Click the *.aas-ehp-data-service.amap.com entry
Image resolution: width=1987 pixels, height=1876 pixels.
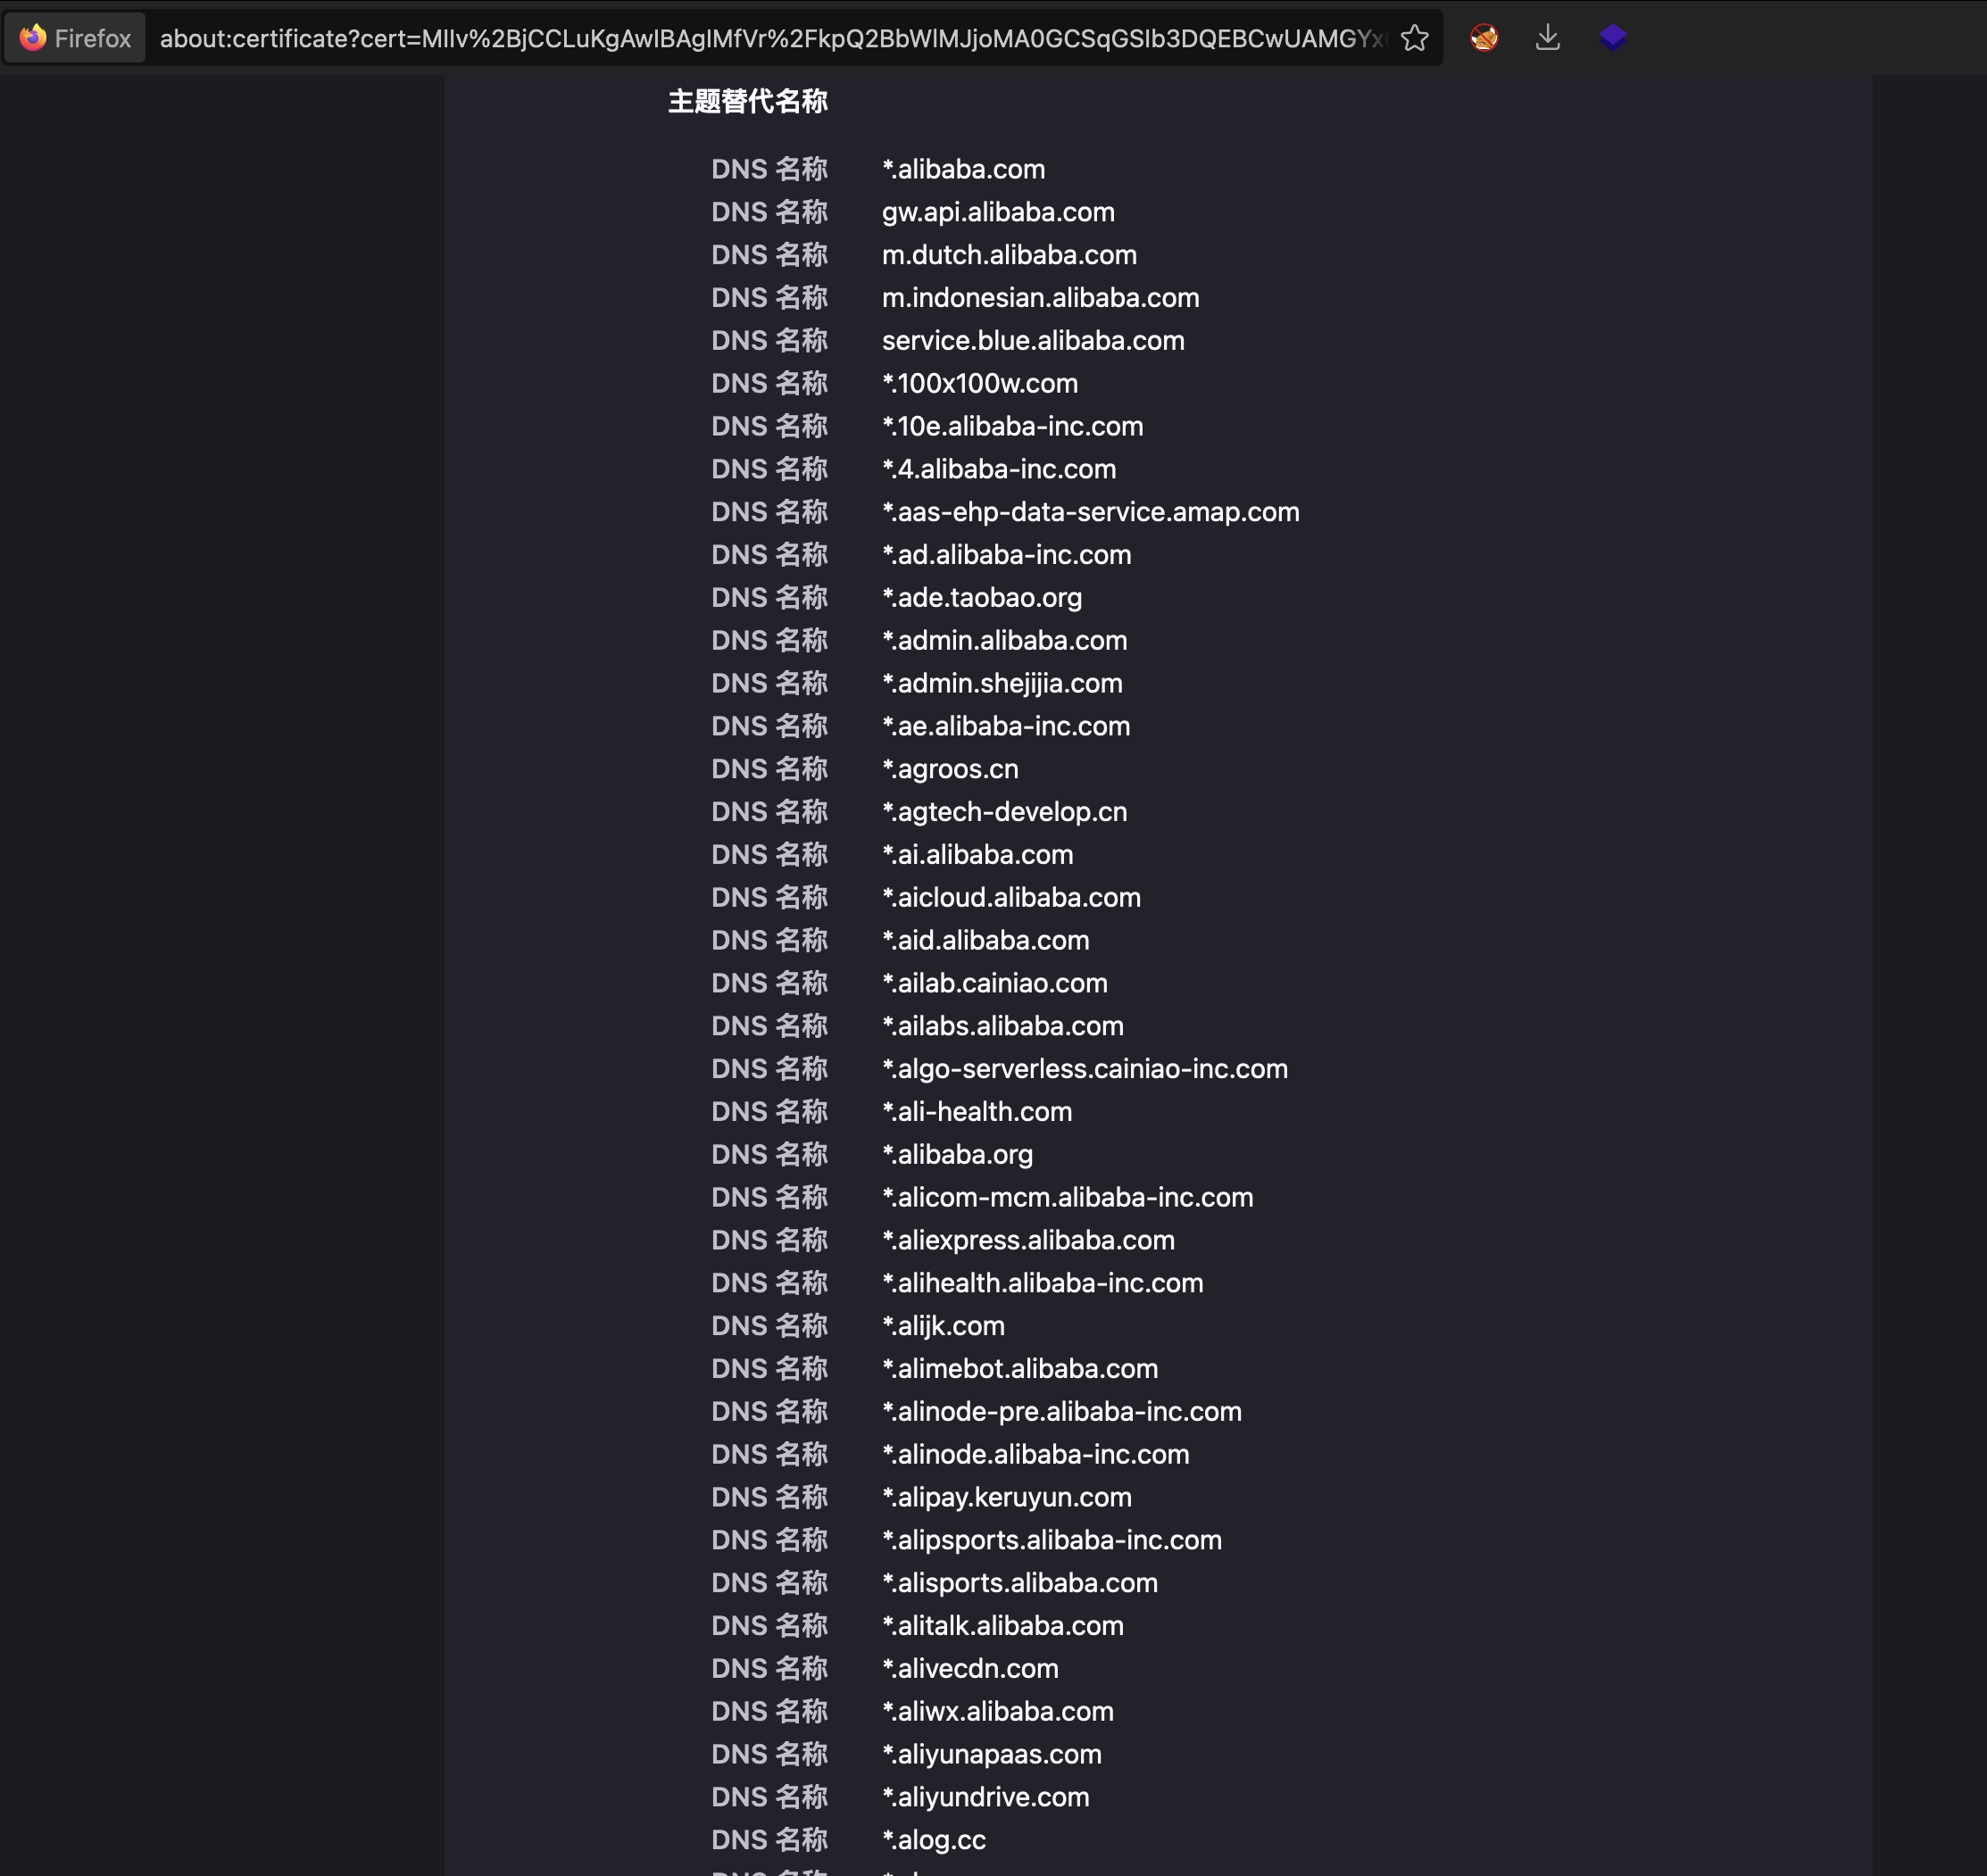tap(1090, 512)
